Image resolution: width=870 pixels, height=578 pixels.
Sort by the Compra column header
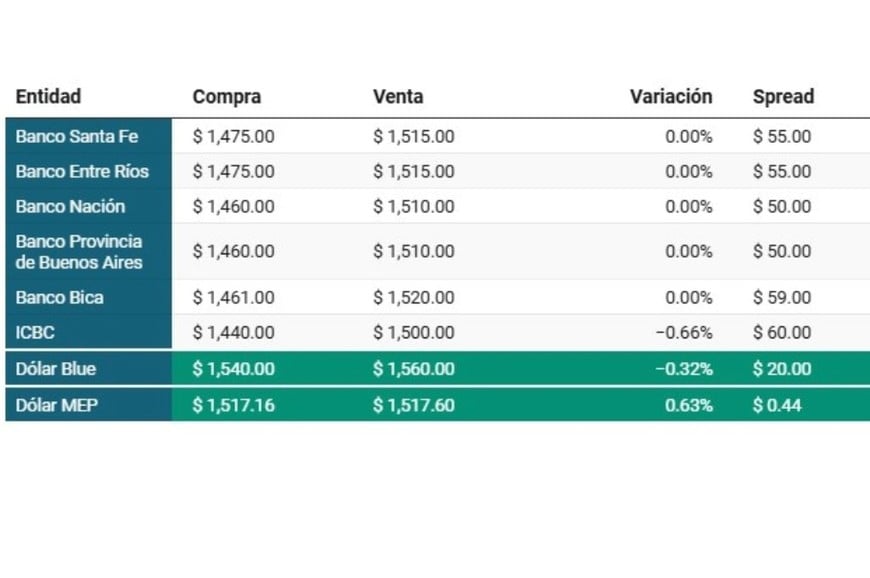tap(226, 97)
